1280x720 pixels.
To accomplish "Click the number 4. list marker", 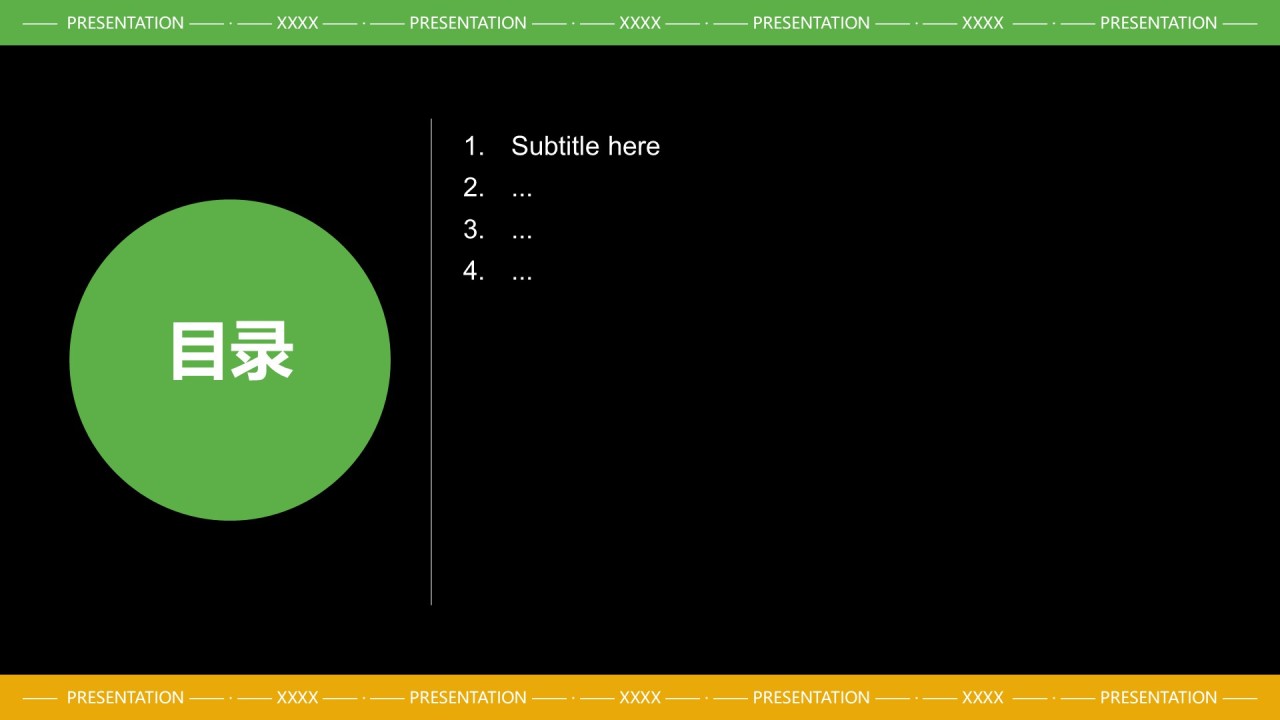I will [x=473, y=271].
